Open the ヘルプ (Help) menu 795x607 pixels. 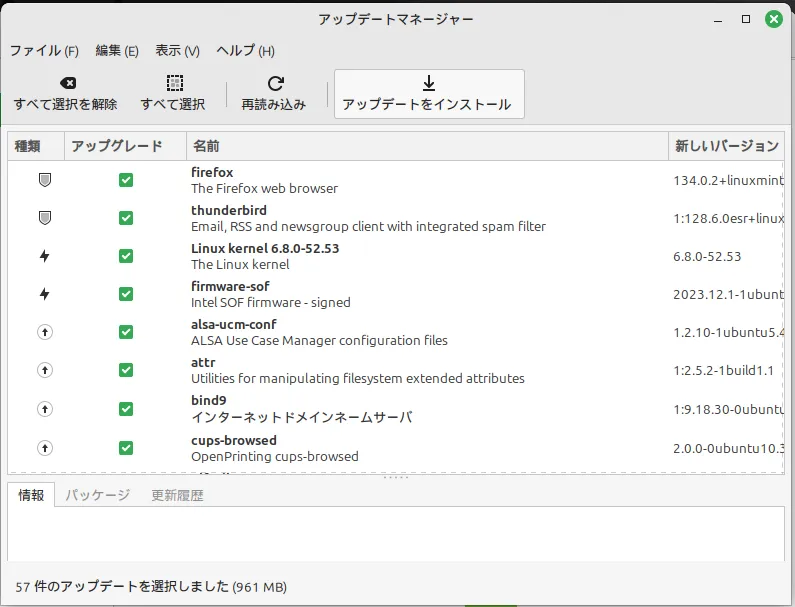pos(245,51)
